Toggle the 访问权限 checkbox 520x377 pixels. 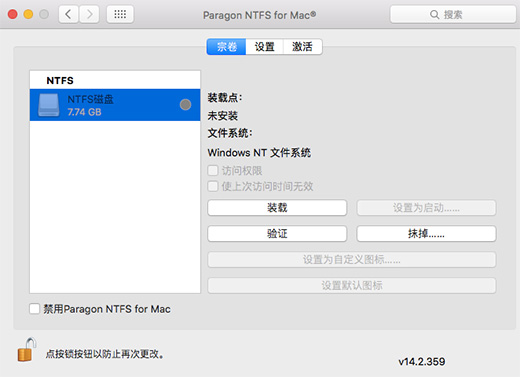point(213,170)
